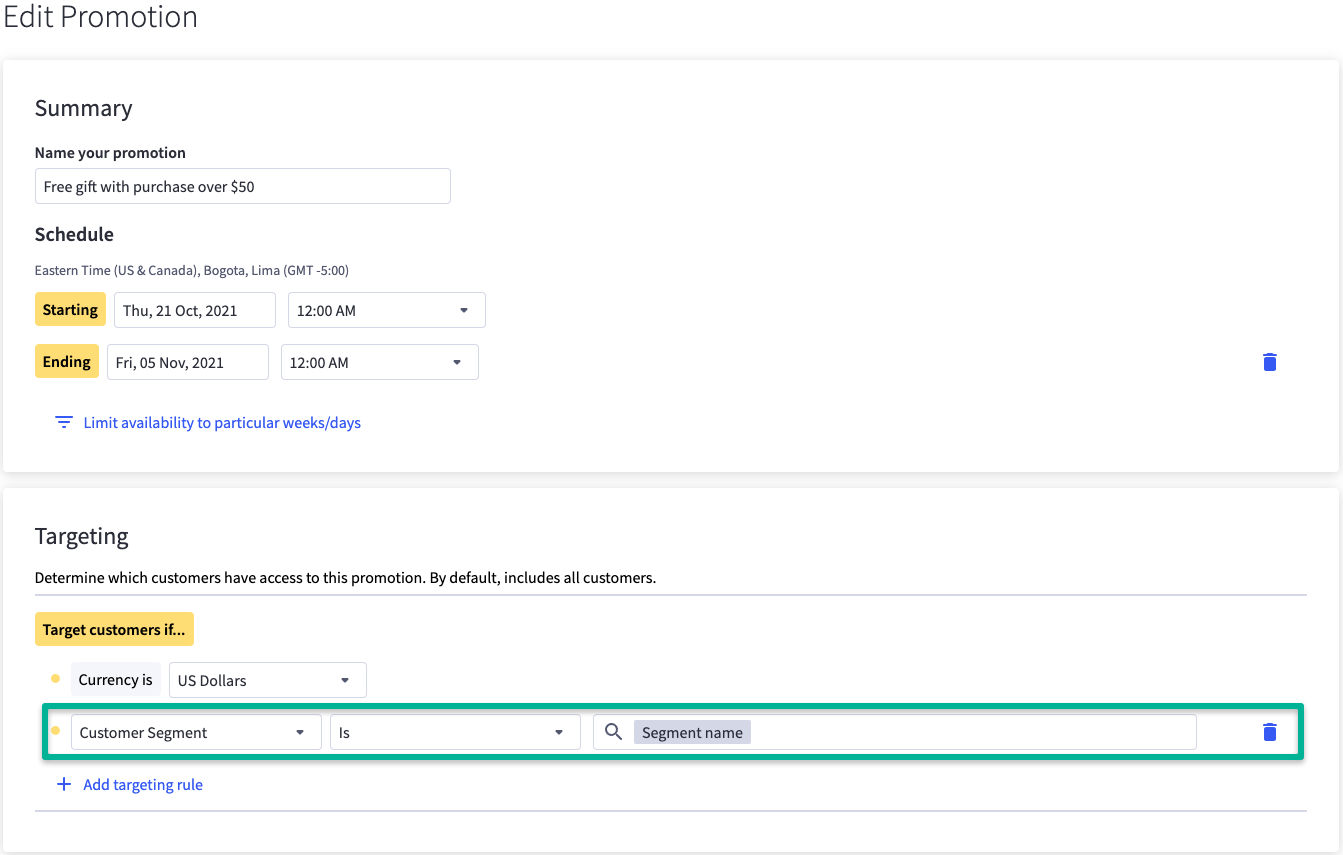This screenshot has height=855, width=1343.
Task: Click the magnifier icon in segment search
Action: [x=614, y=732]
